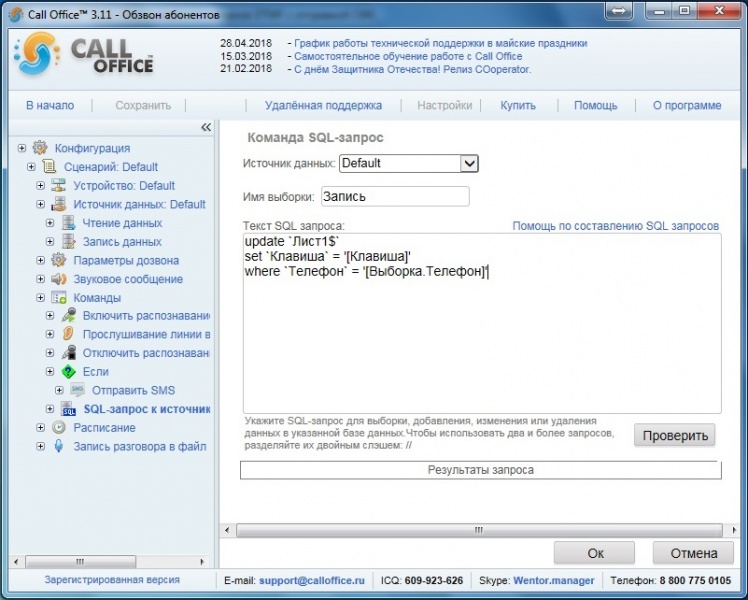Click the Wentor.manager Skype link
Viewport: 748px width, 600px height.
click(x=554, y=580)
